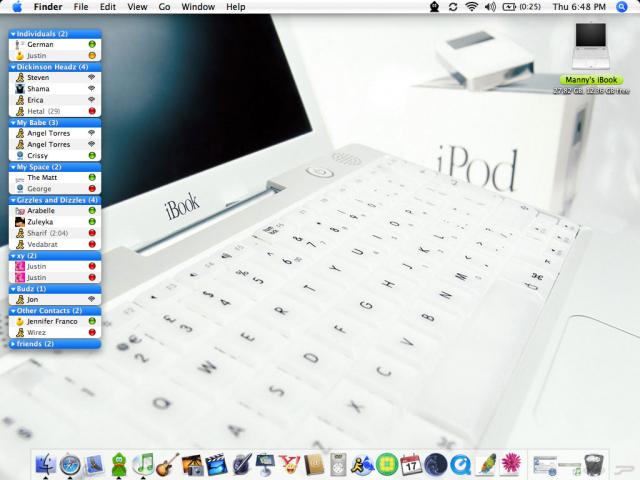
Task: Click the Wi-Fi status menu icon
Action: coord(471,7)
